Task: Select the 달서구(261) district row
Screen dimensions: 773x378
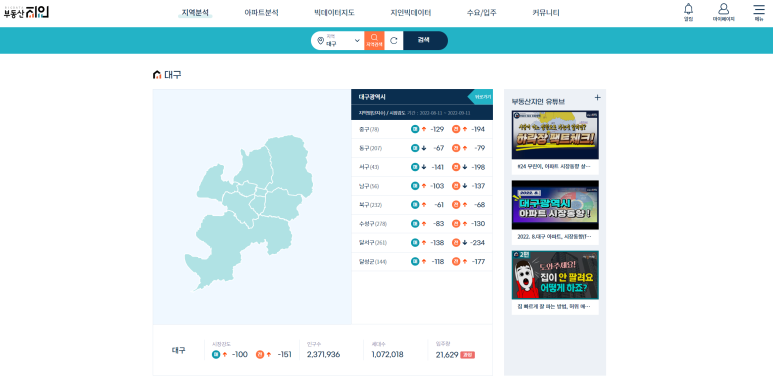Action: [422, 242]
